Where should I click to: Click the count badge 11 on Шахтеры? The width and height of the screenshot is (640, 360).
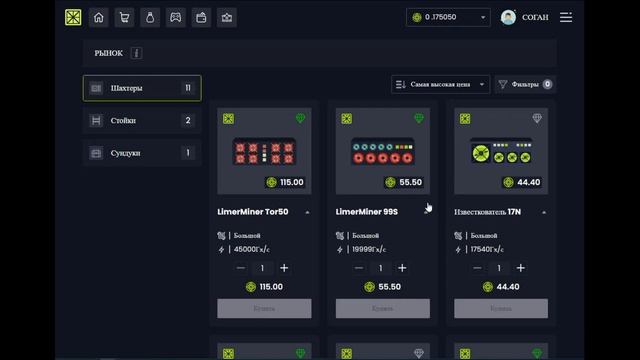coord(188,88)
